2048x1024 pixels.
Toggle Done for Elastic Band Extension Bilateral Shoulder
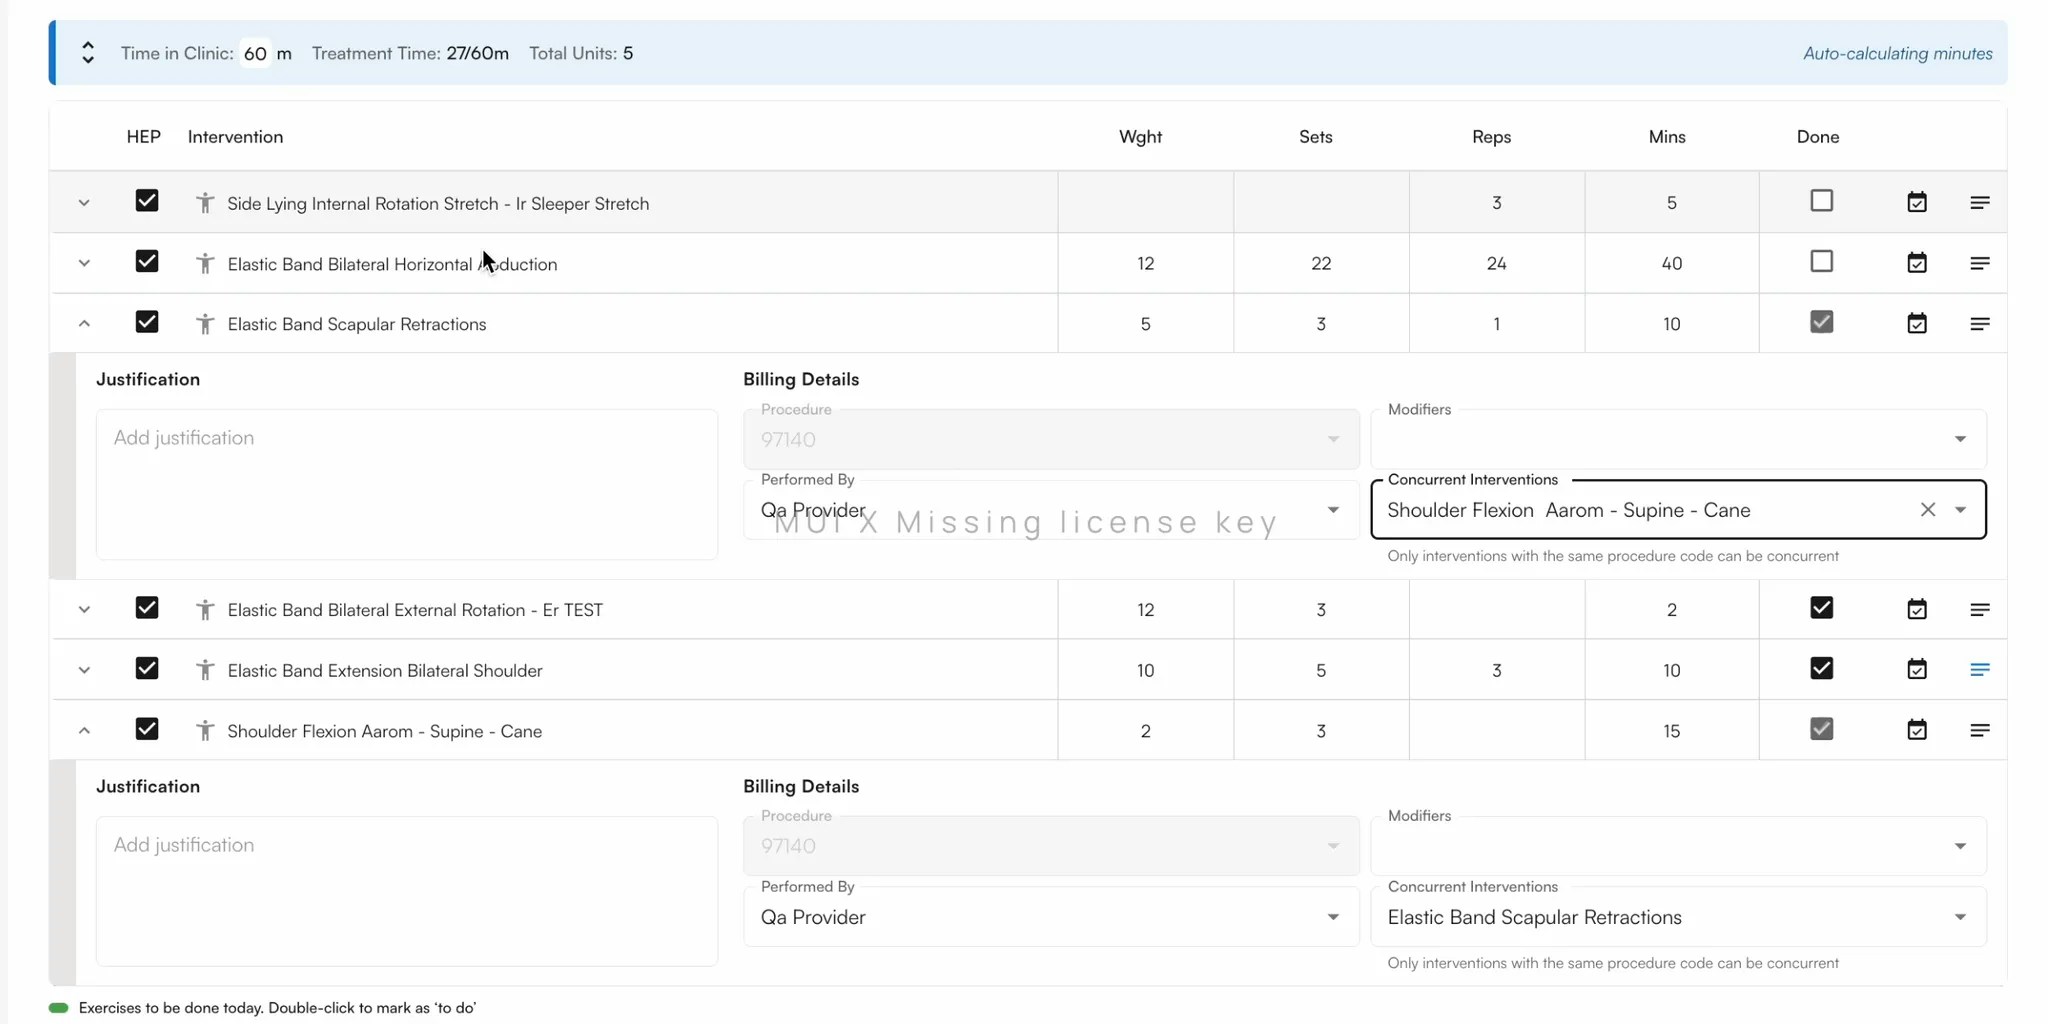tap(1821, 668)
